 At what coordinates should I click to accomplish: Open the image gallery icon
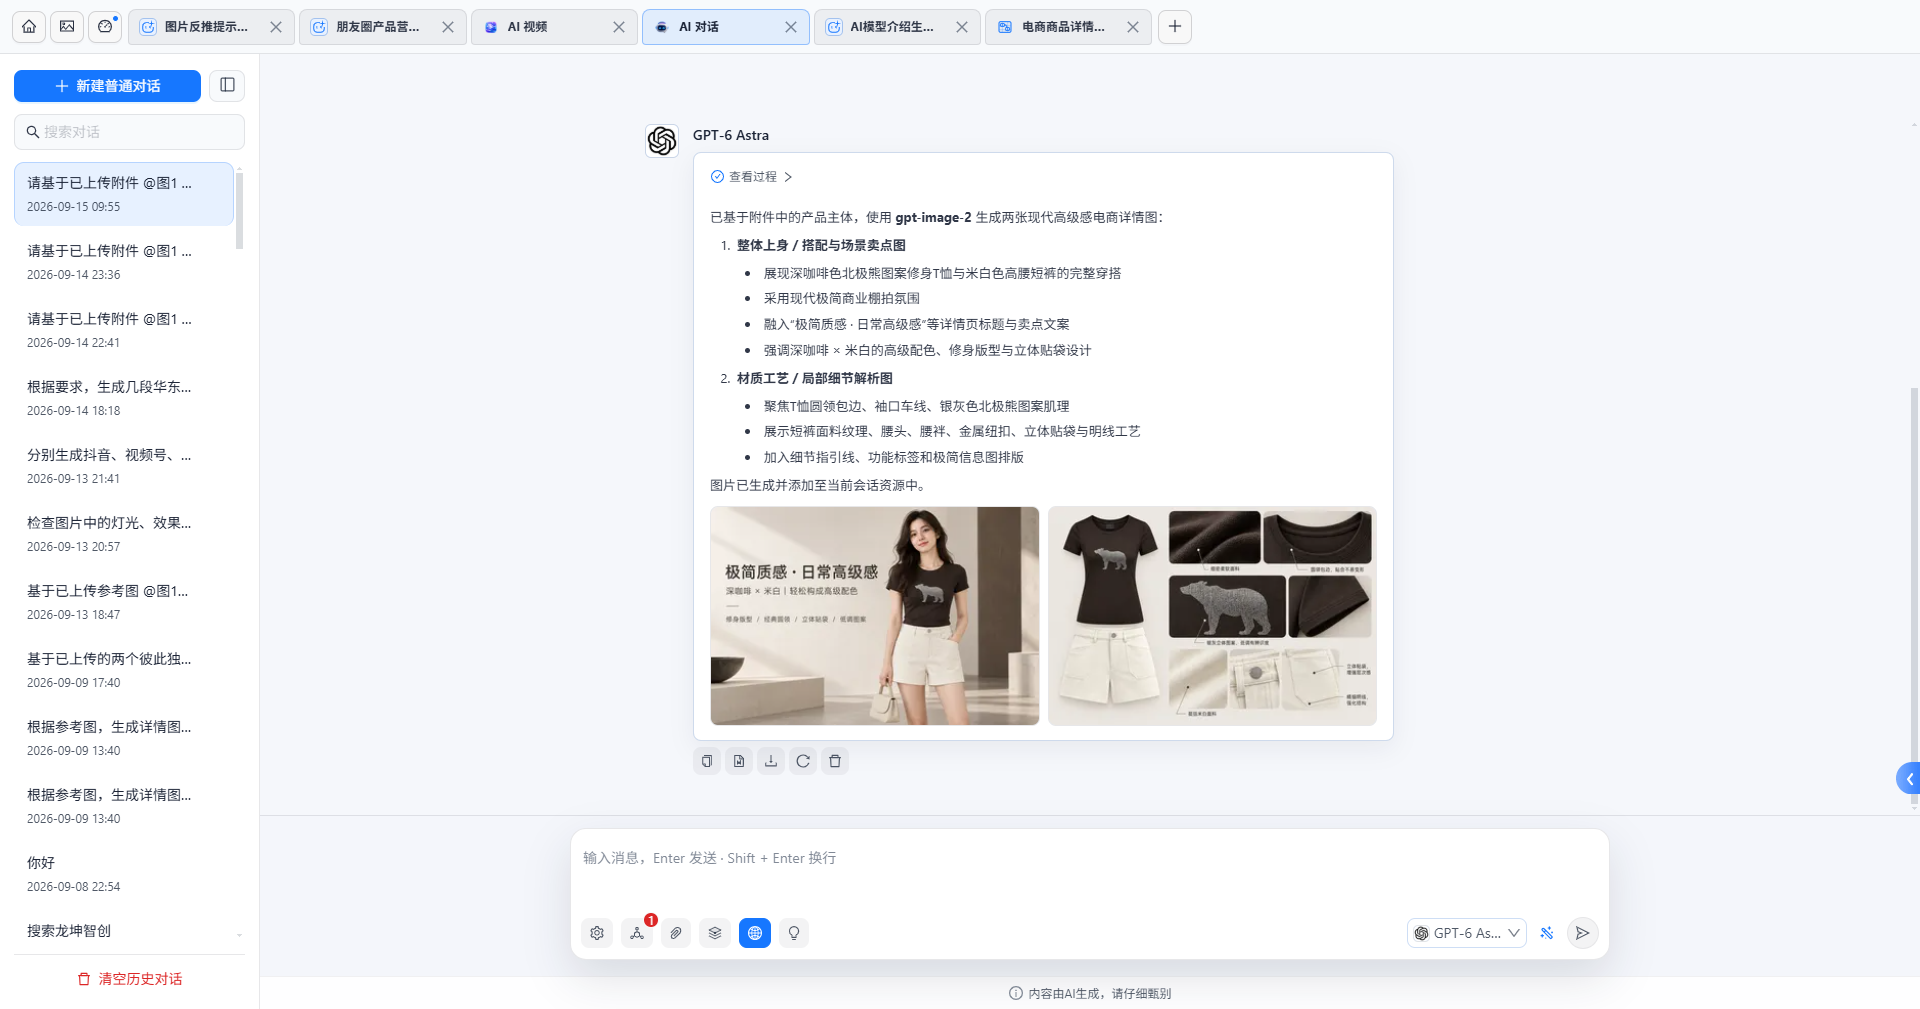[x=67, y=27]
